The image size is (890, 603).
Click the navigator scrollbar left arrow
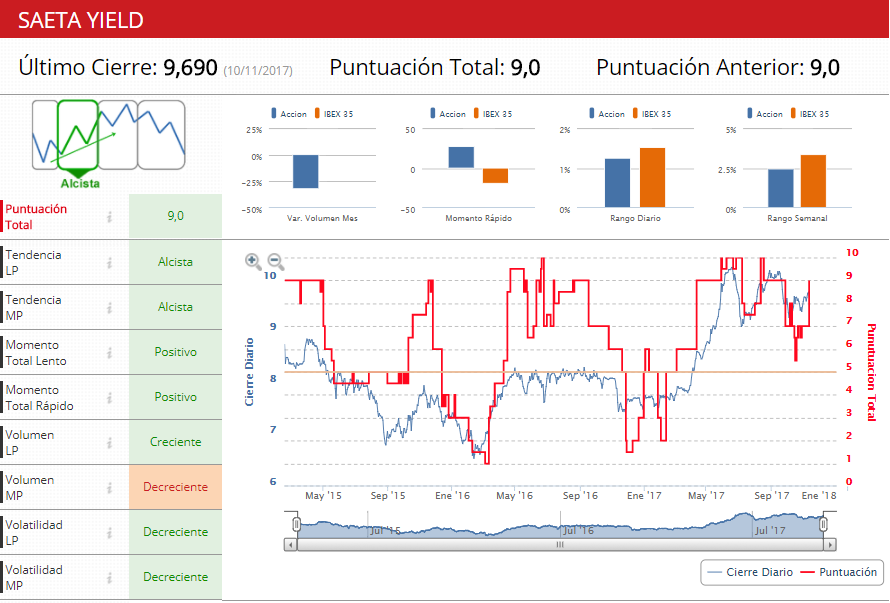(x=291, y=545)
